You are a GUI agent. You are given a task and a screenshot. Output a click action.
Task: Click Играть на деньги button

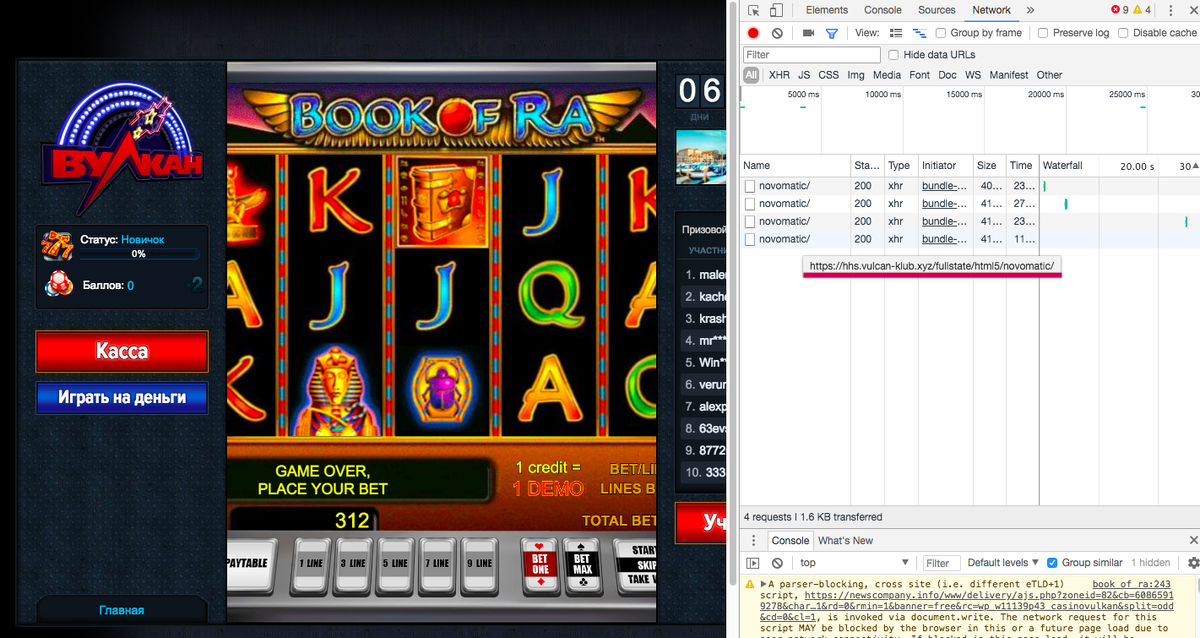(x=122, y=397)
